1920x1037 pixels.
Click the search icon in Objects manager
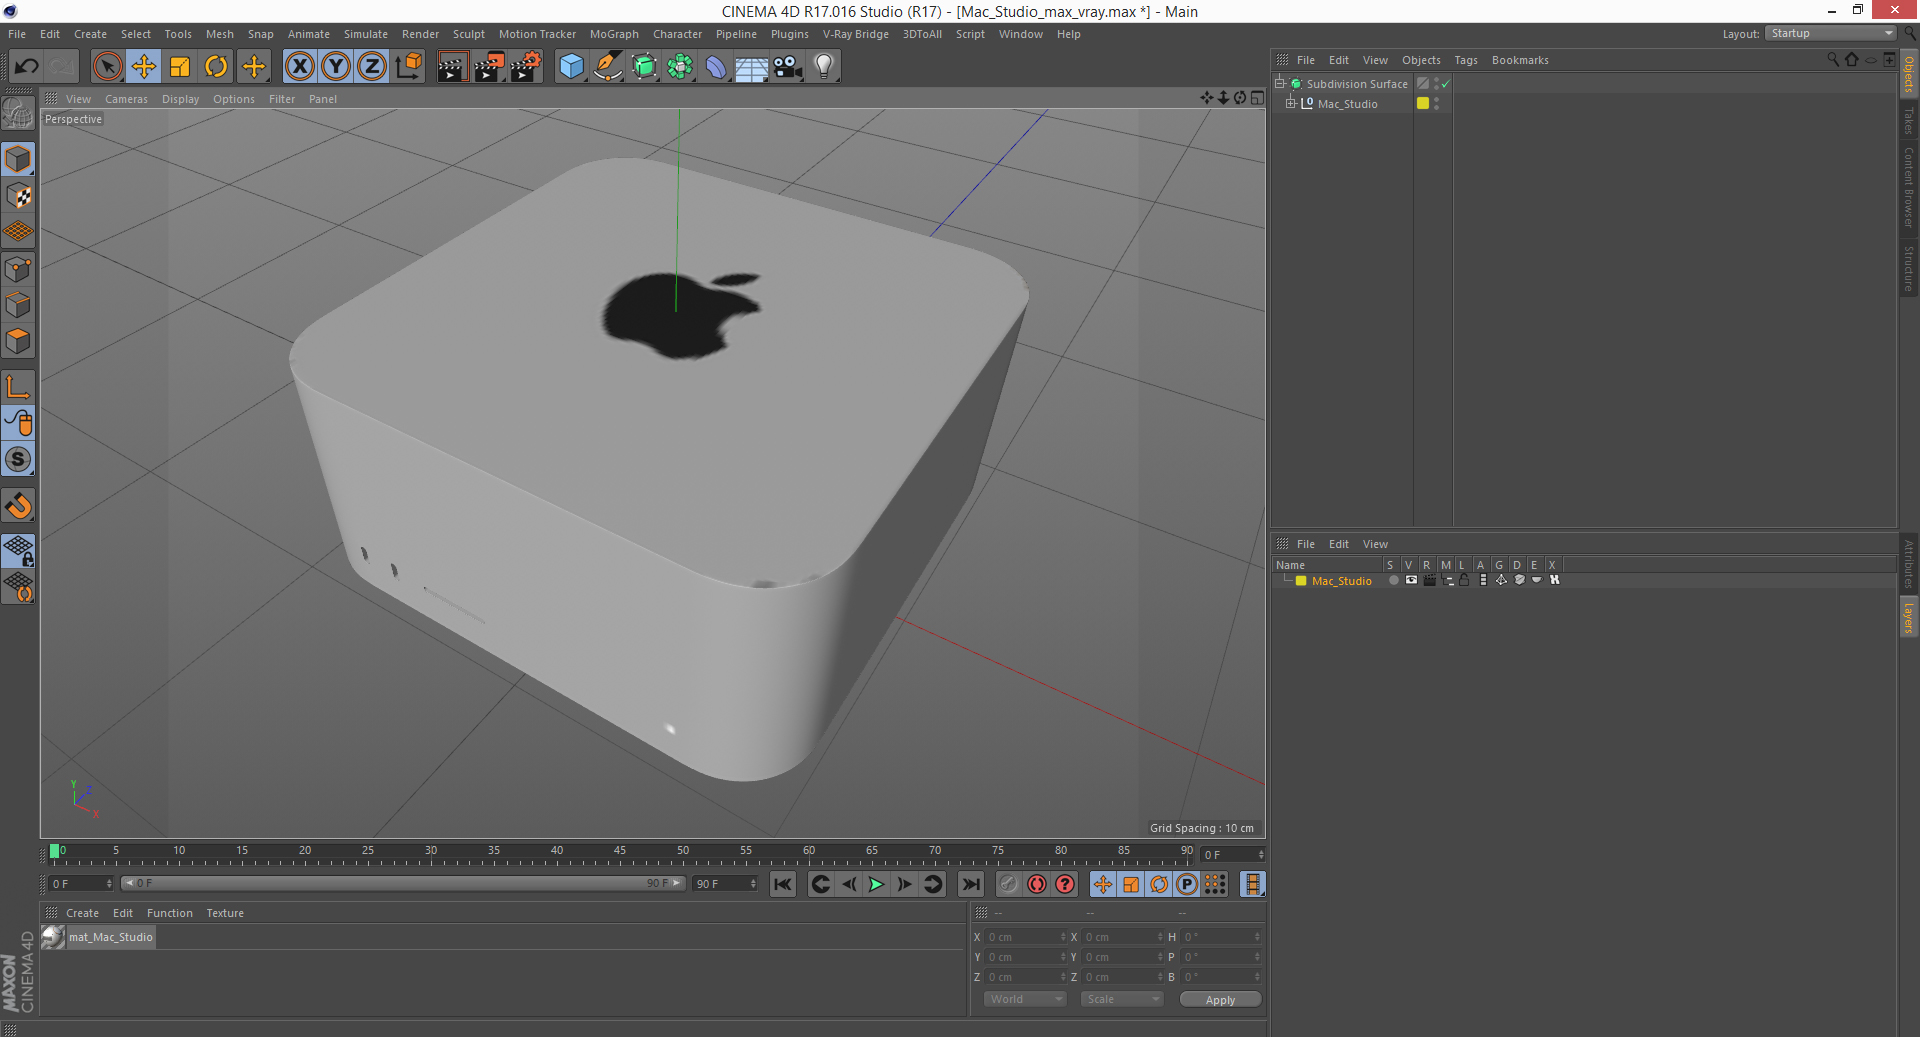tap(1833, 60)
